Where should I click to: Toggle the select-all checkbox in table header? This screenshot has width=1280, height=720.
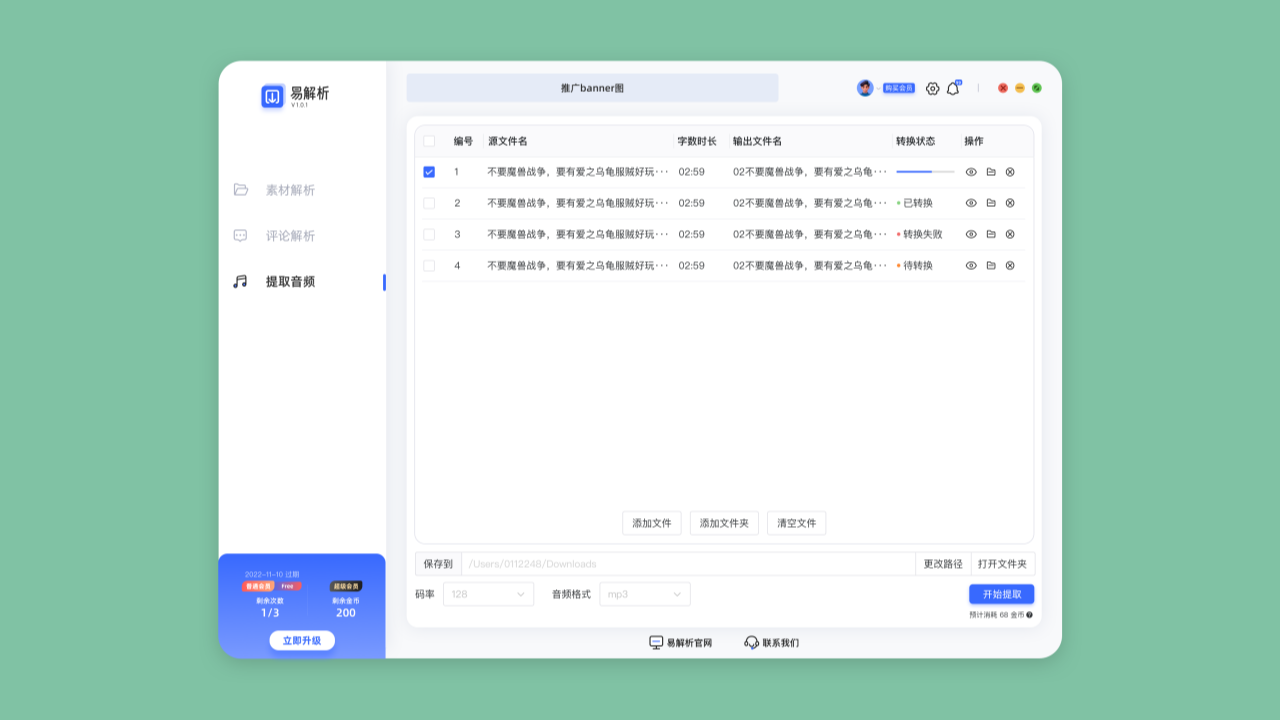coord(430,140)
